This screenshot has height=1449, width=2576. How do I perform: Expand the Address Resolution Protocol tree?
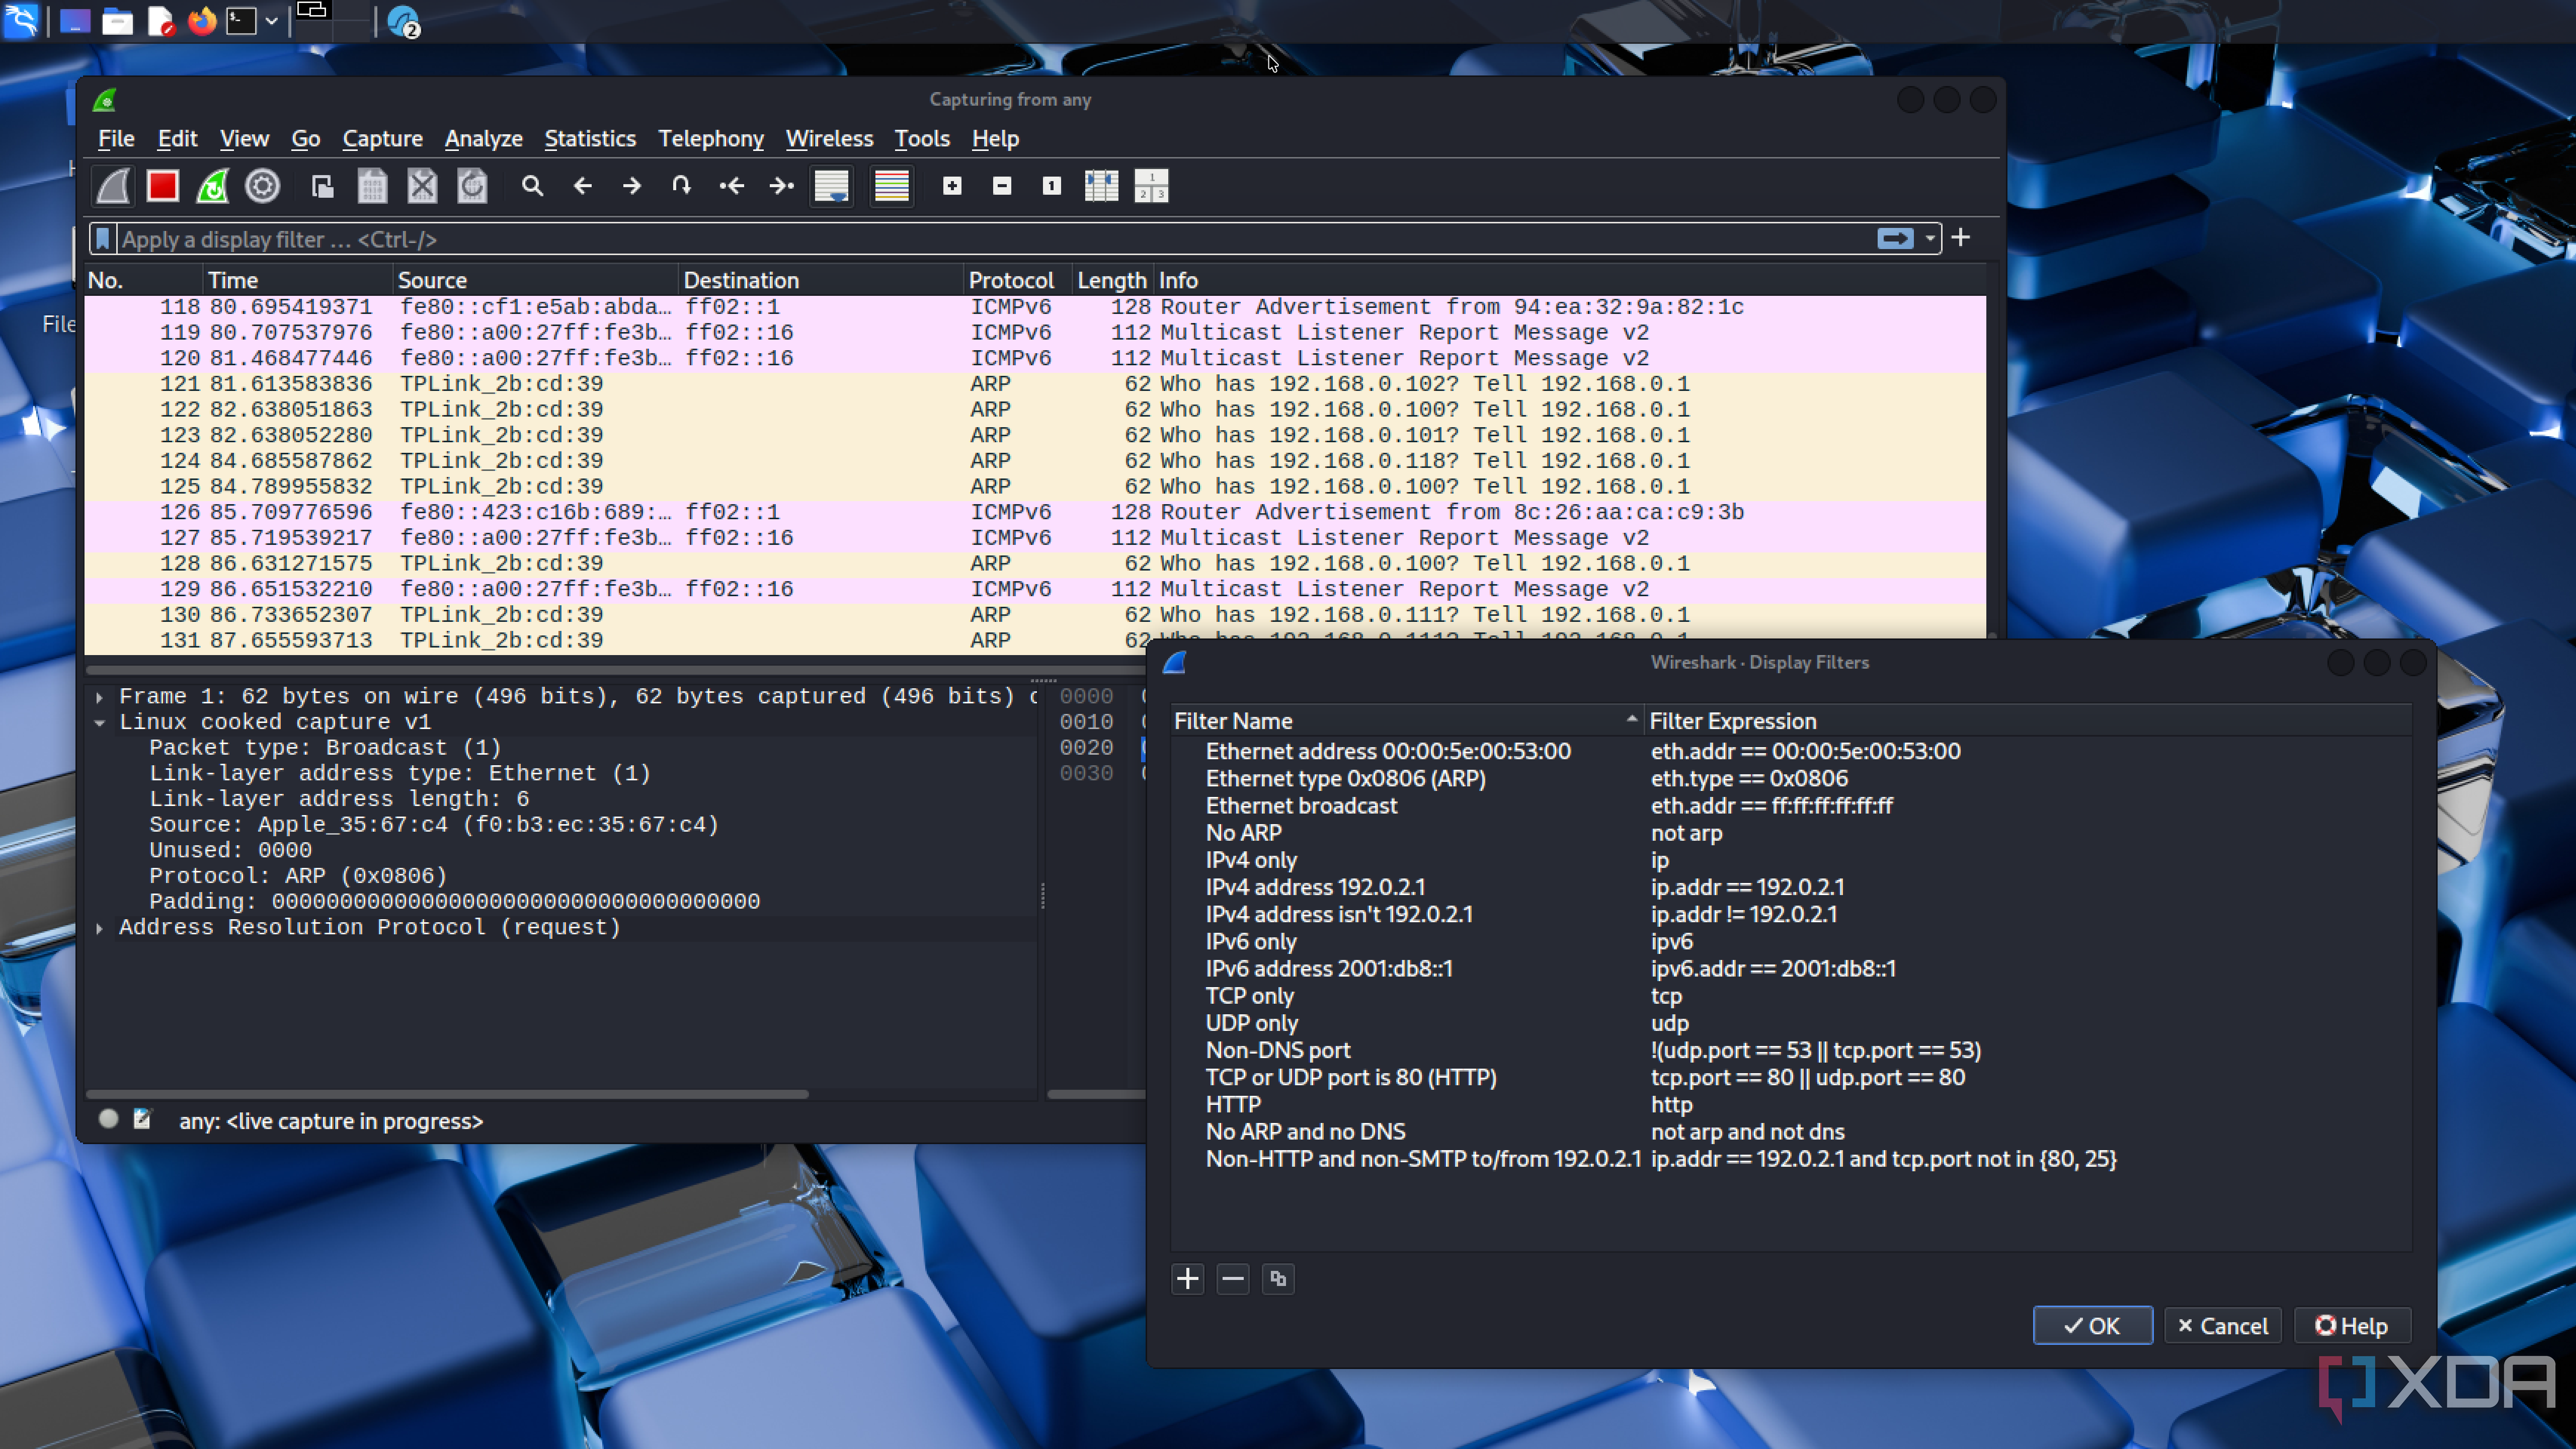99,928
